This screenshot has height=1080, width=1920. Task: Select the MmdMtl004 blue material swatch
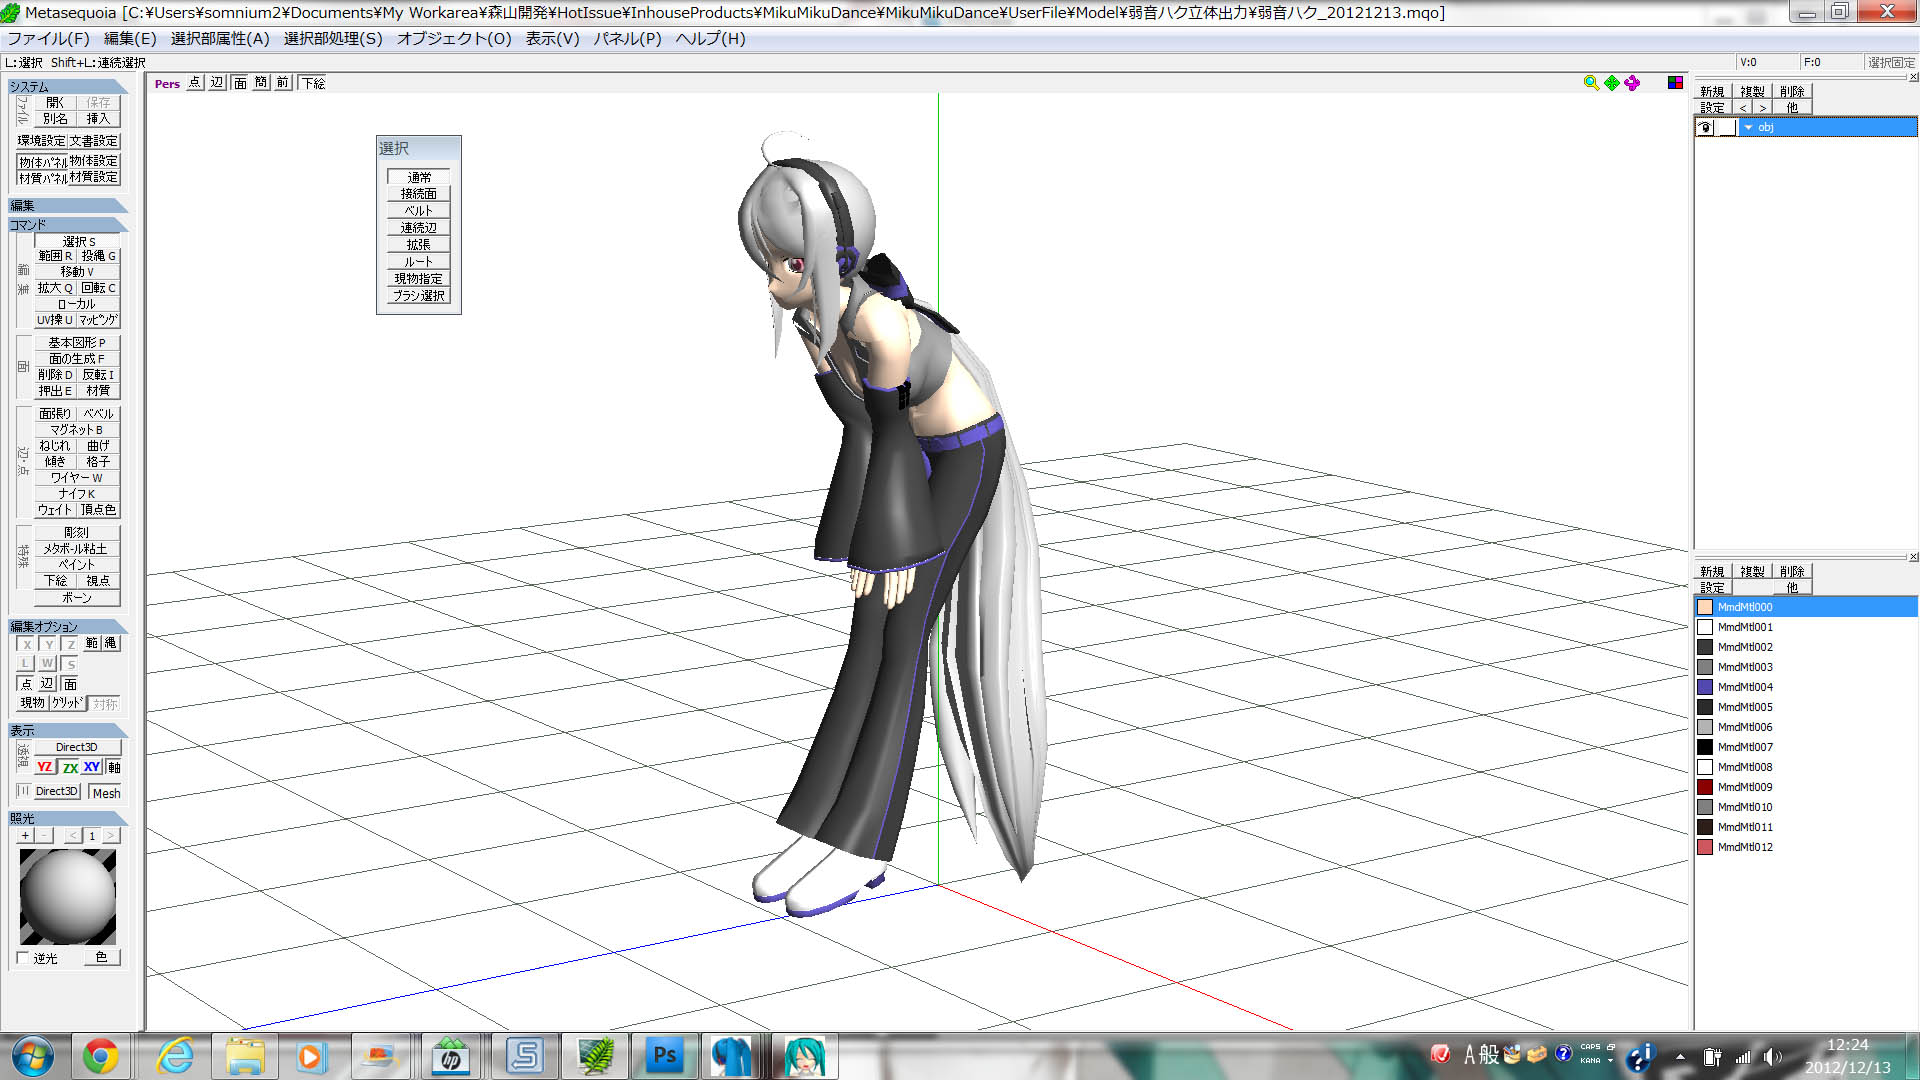click(1705, 687)
